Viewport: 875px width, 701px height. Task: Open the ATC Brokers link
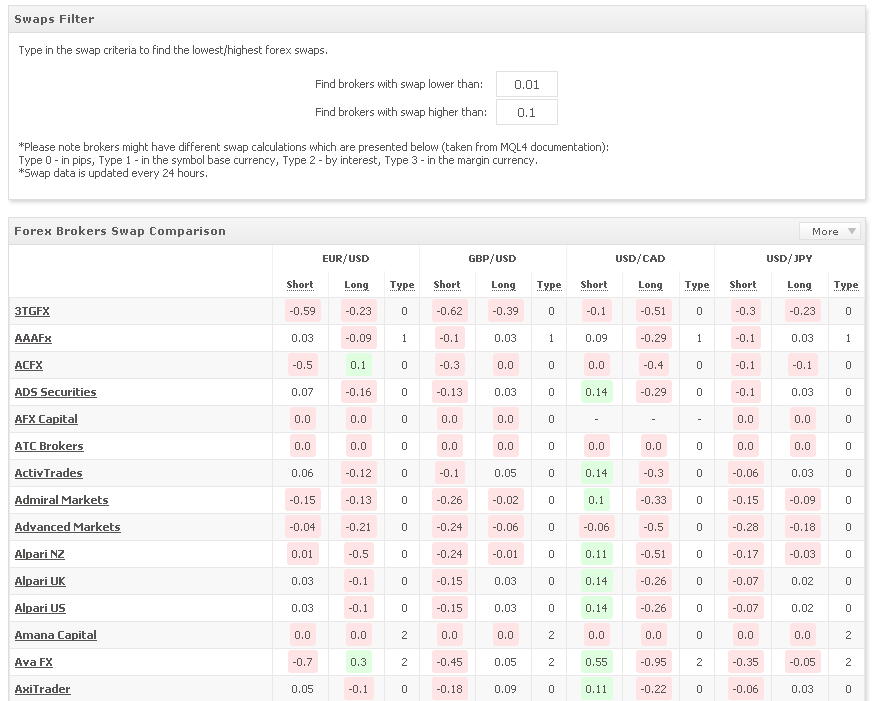tap(49, 446)
